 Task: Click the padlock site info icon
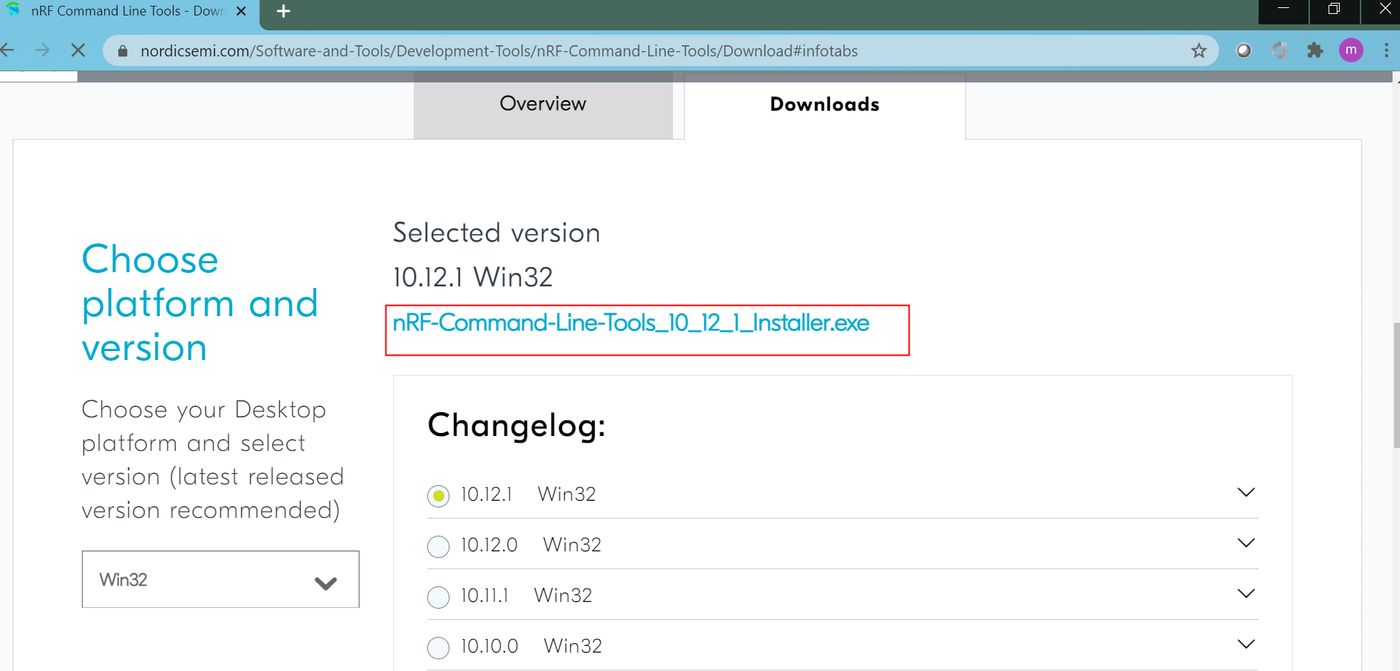point(123,51)
